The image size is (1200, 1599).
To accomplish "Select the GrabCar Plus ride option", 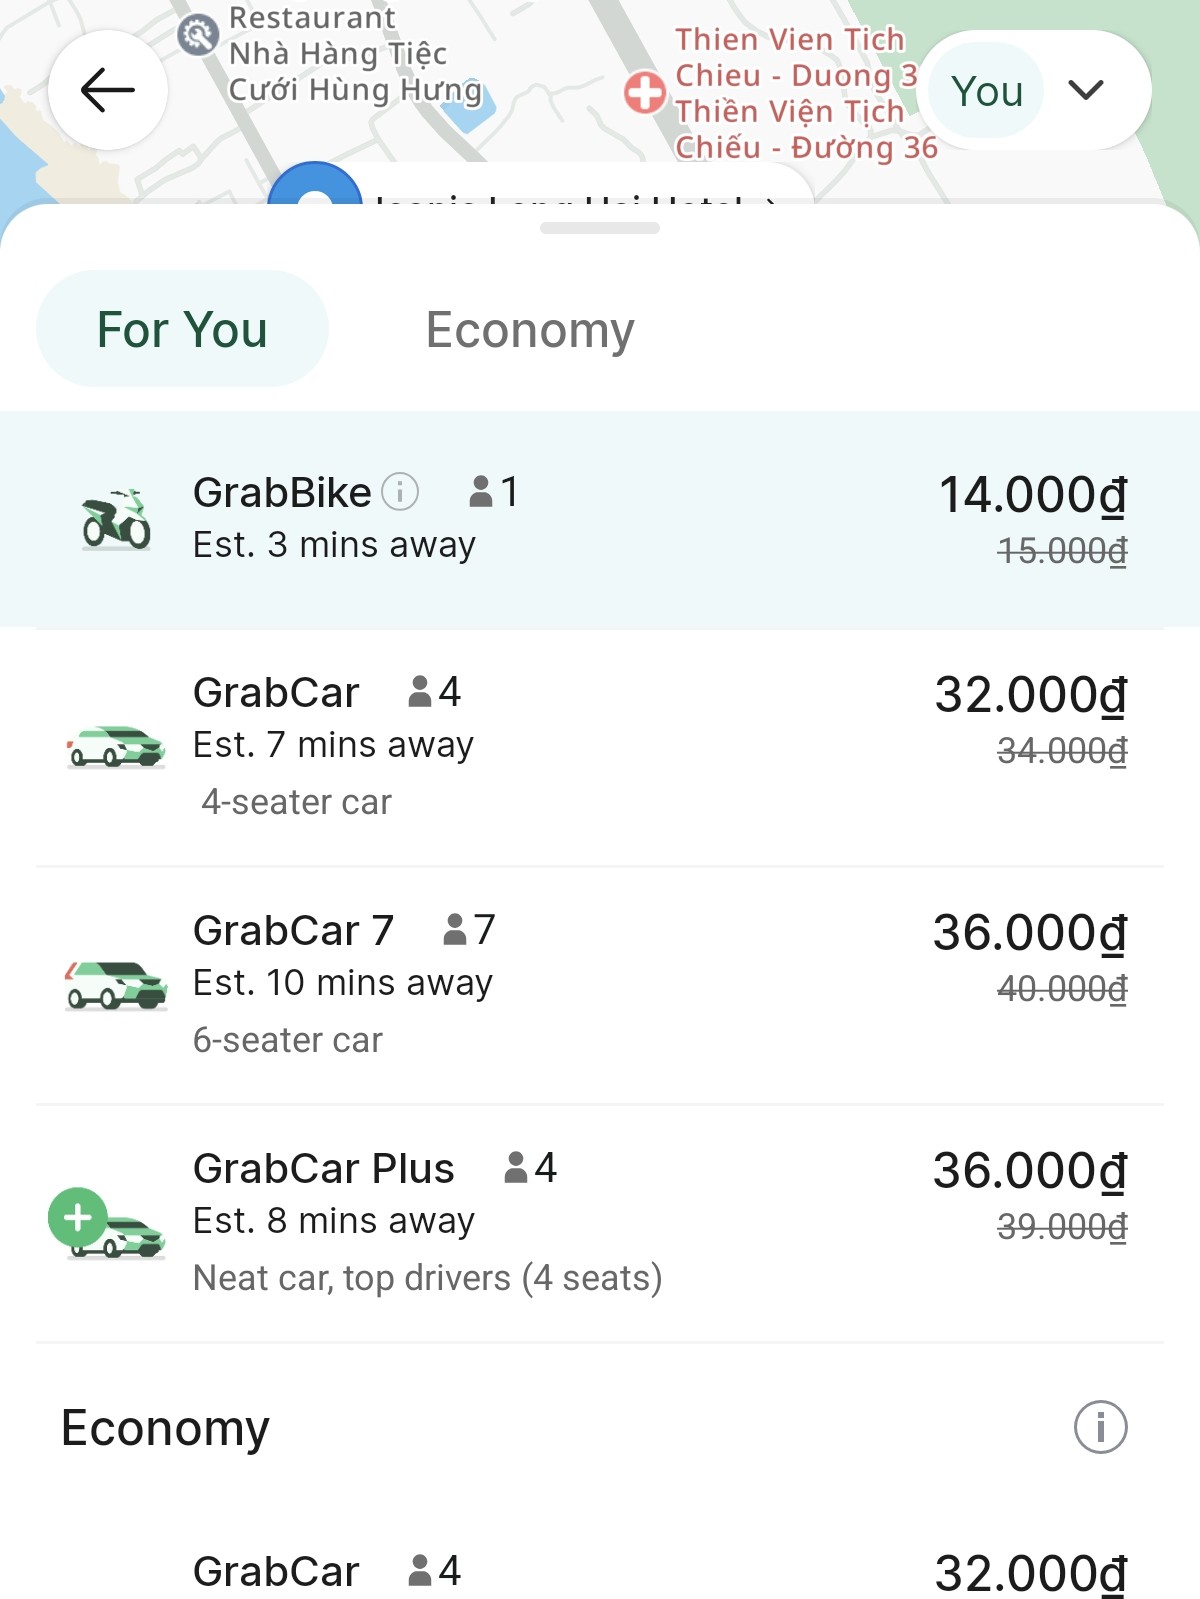I will coord(600,1223).
